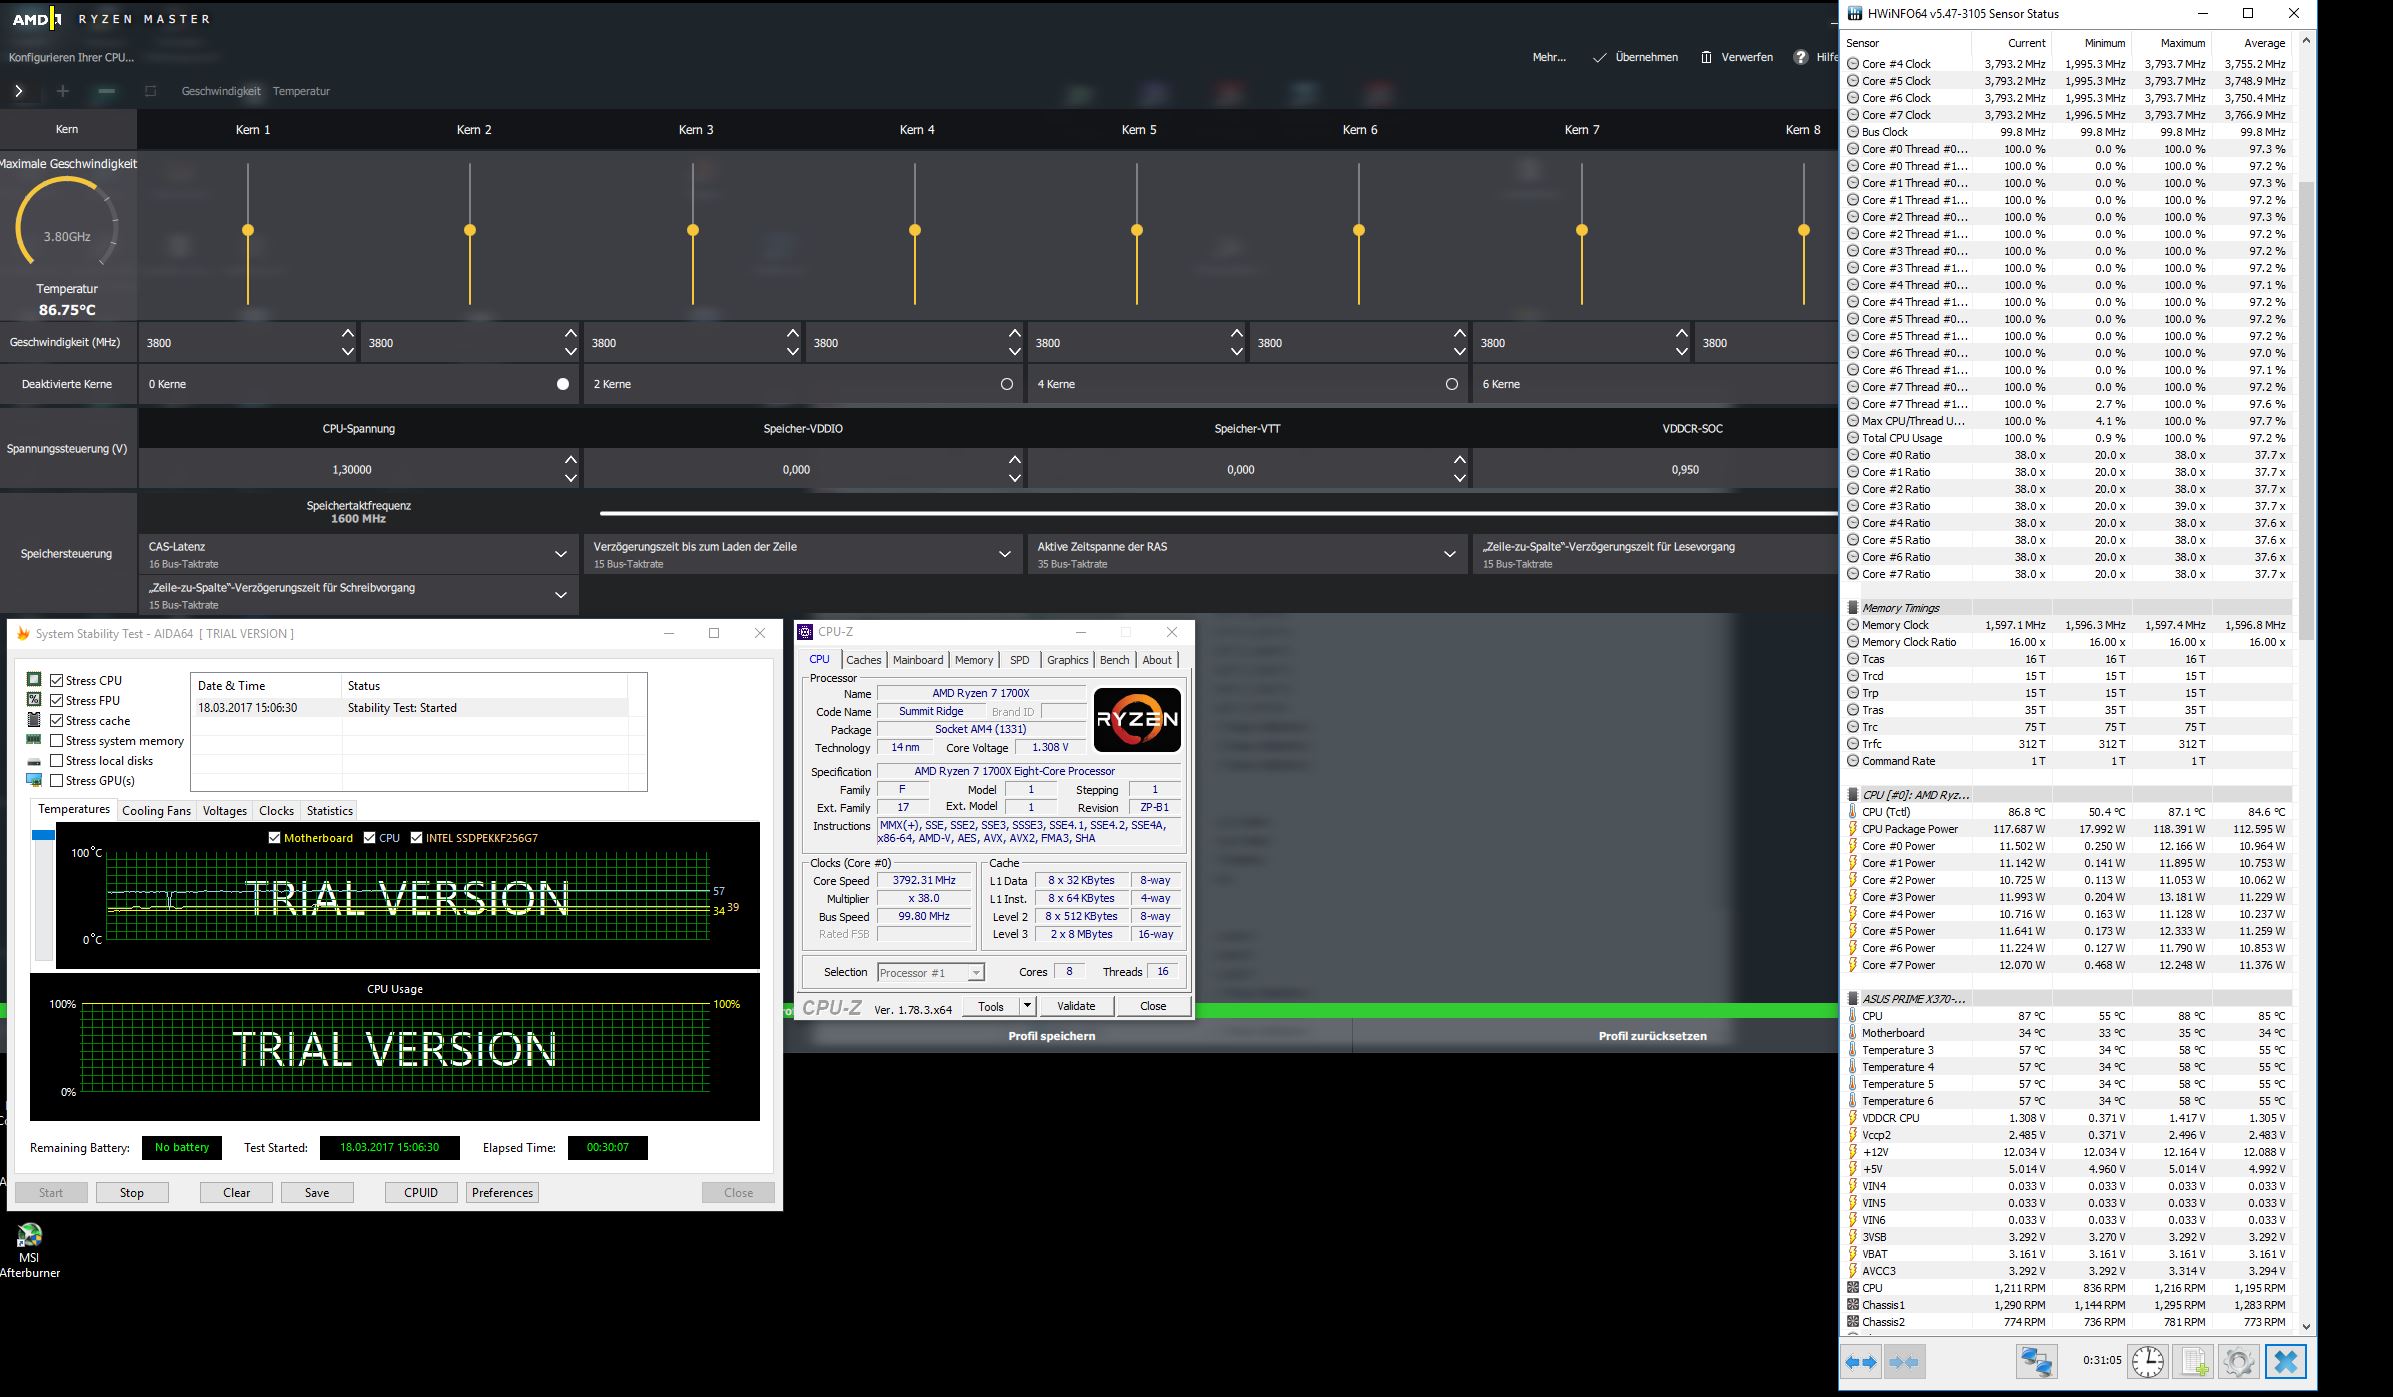Image resolution: width=2393 pixels, height=1397 pixels.
Task: Click HWiNFO logging start sheet icon
Action: [2194, 1362]
